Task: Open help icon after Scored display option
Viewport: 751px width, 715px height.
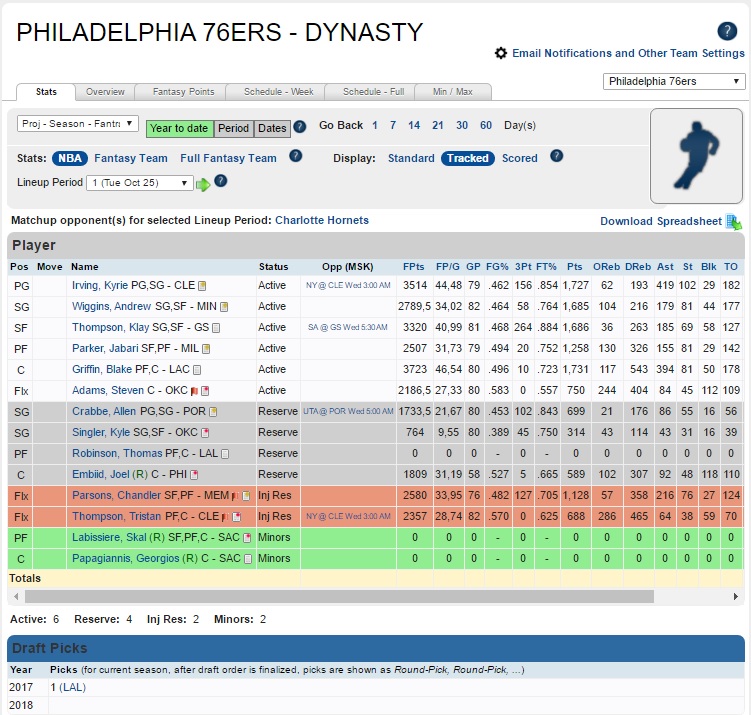Action: 557,156
